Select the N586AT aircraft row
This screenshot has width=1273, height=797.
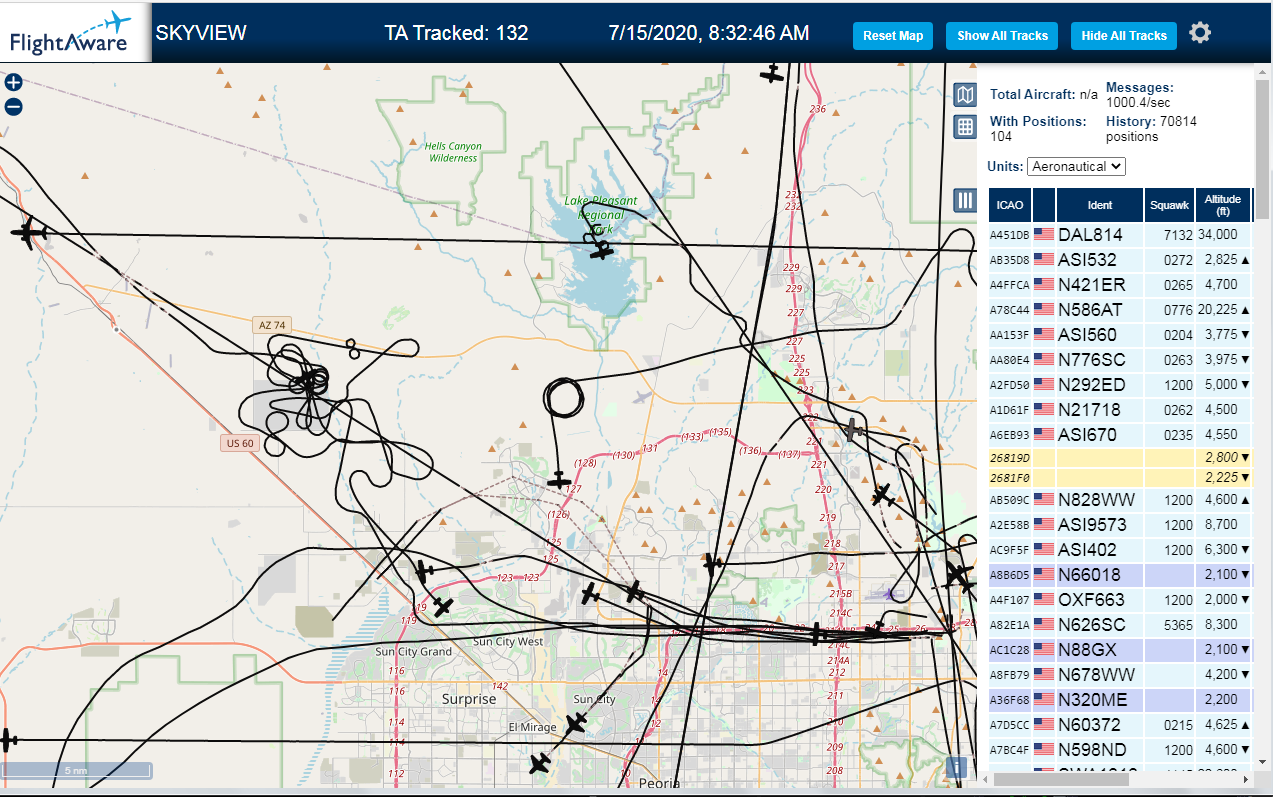click(x=1121, y=310)
